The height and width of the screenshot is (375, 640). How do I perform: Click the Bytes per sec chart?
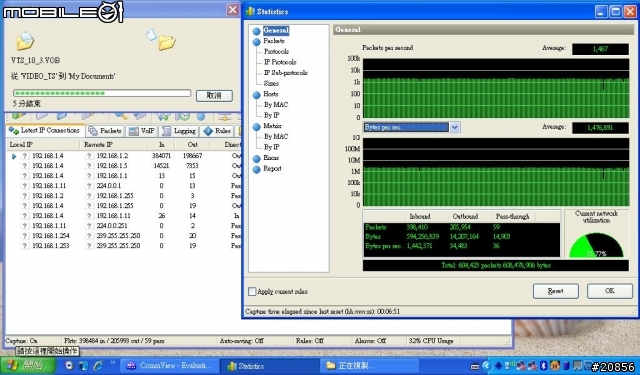pyautogui.click(x=496, y=171)
